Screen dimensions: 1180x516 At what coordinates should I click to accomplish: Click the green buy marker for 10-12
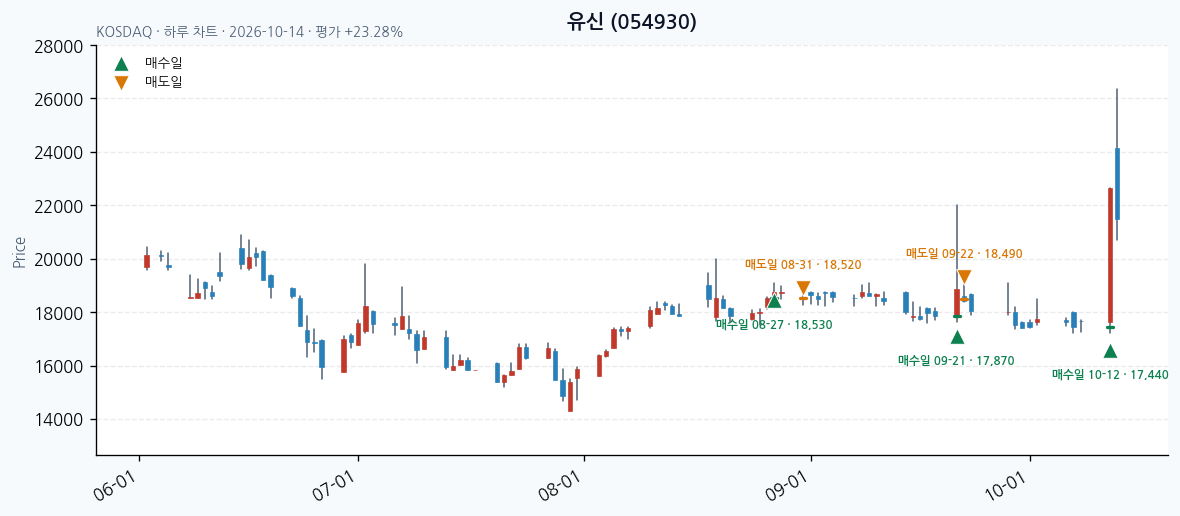tap(1110, 351)
